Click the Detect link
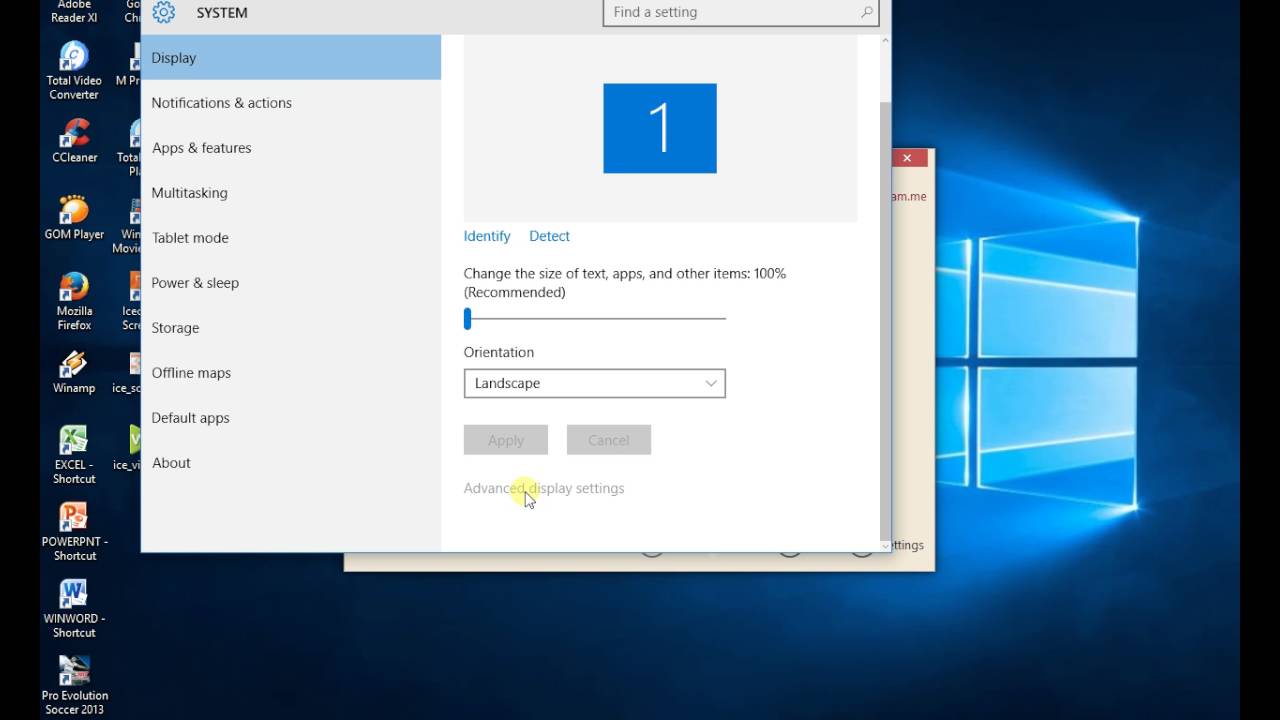 pos(549,236)
